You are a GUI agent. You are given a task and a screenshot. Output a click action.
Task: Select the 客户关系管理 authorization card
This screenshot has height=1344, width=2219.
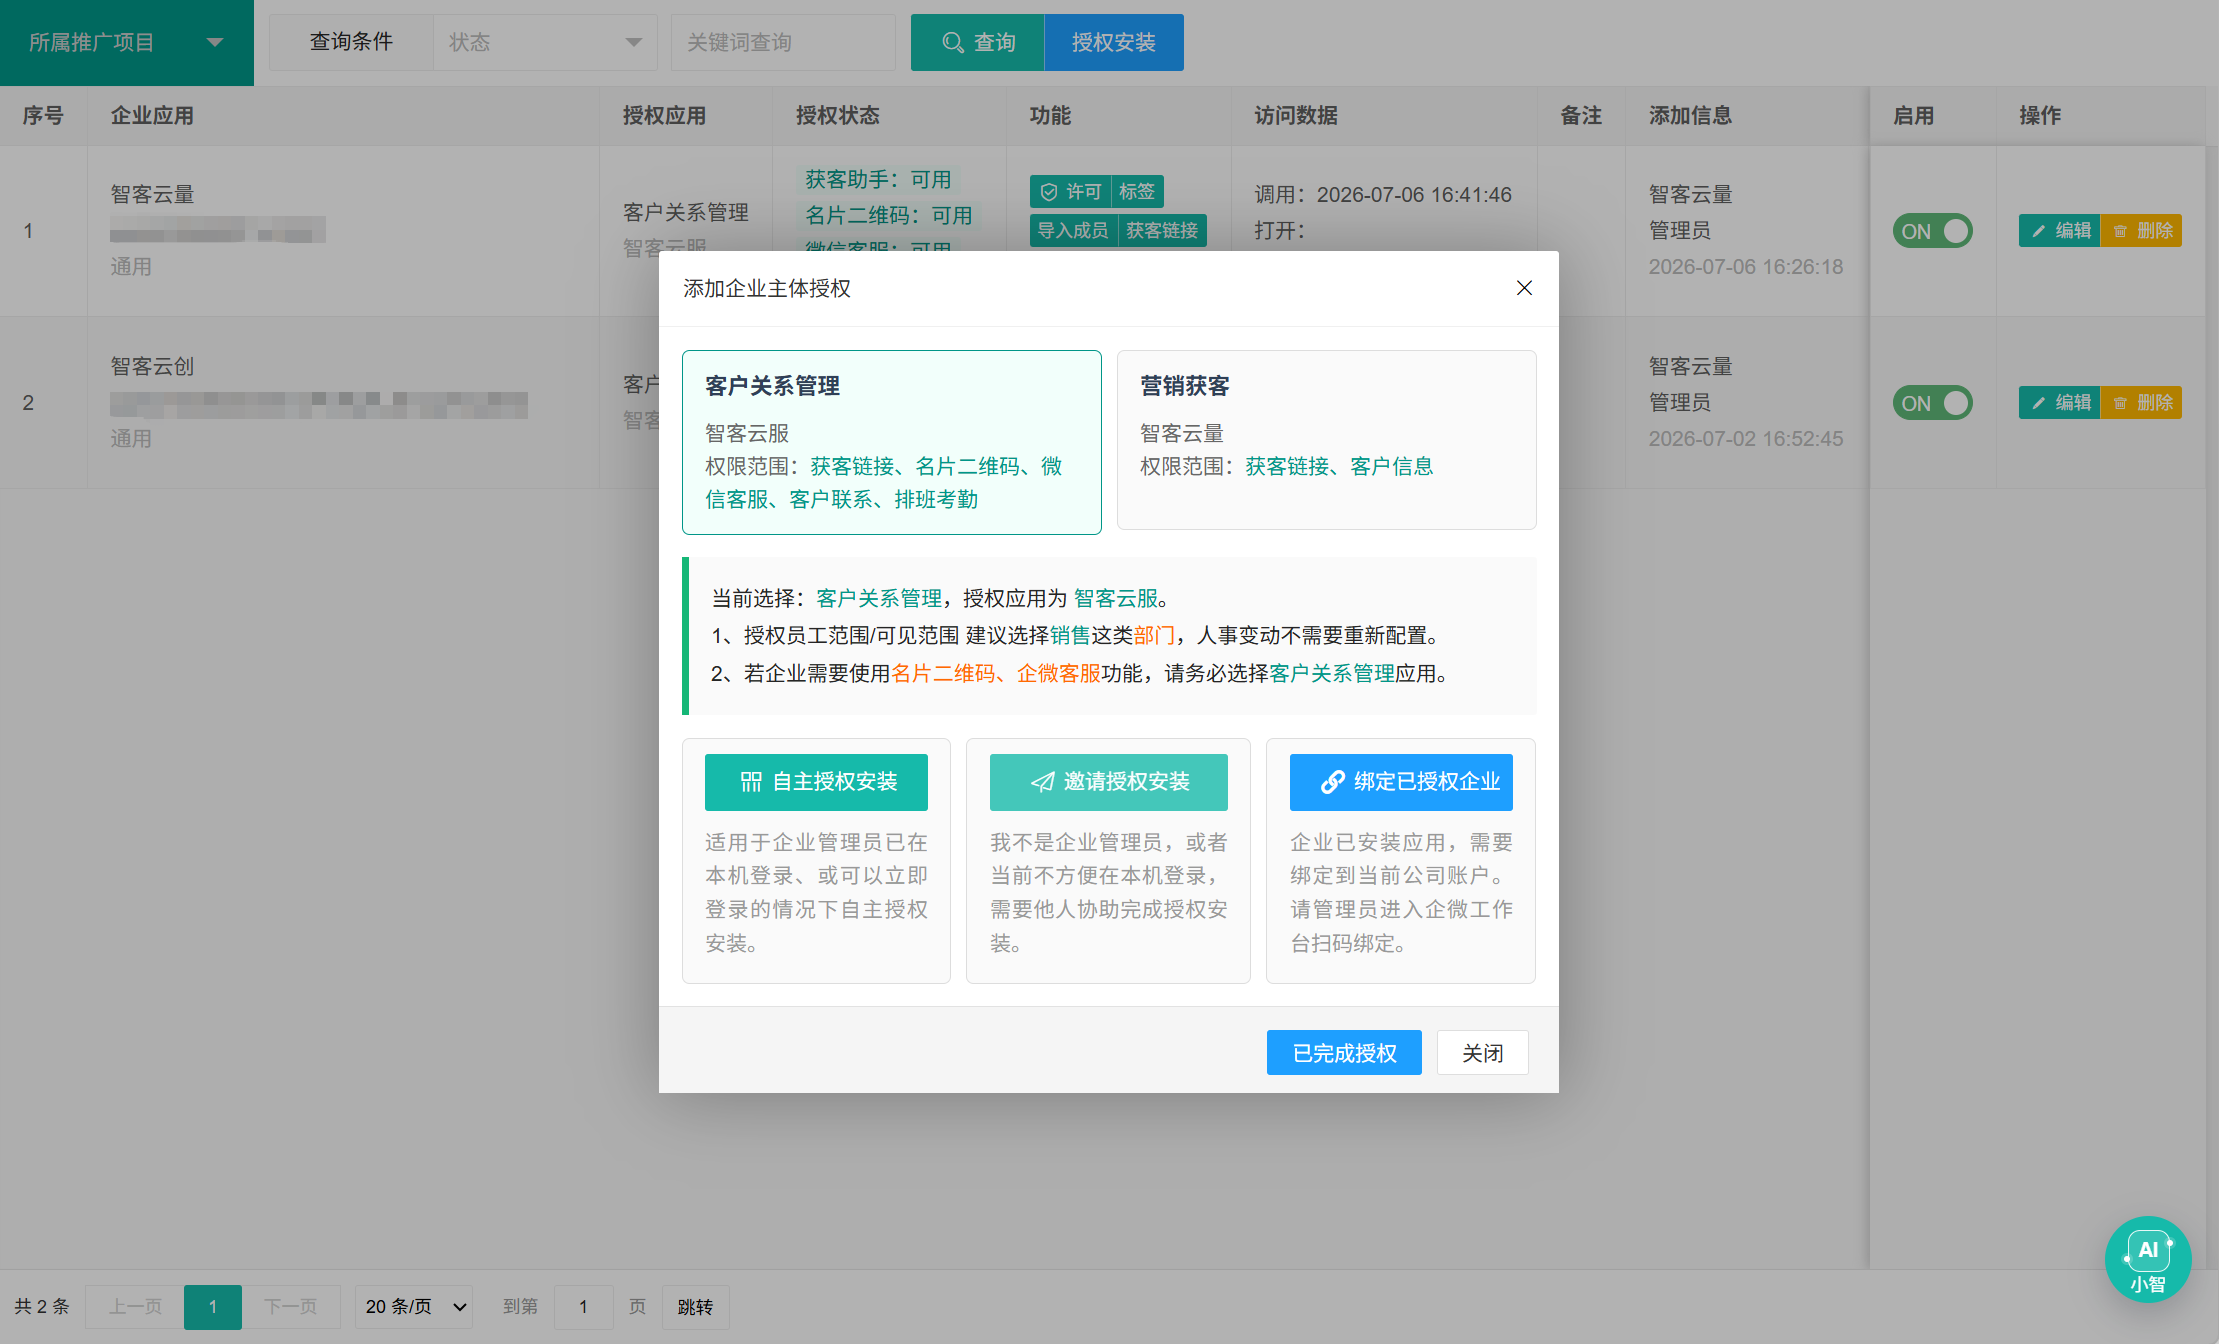click(892, 442)
